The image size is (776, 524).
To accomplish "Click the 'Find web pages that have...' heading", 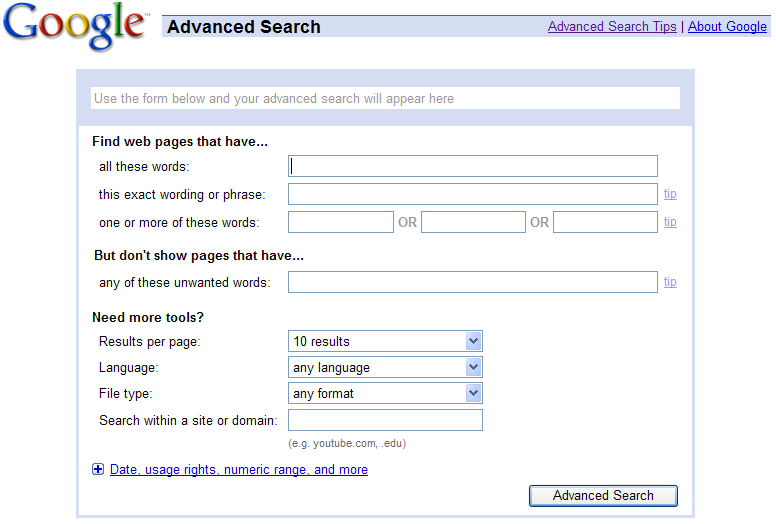I will click(x=180, y=142).
